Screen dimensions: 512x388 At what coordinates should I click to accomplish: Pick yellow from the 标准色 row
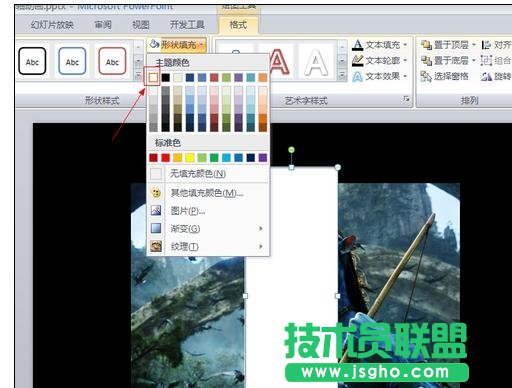pyautogui.click(x=190, y=157)
